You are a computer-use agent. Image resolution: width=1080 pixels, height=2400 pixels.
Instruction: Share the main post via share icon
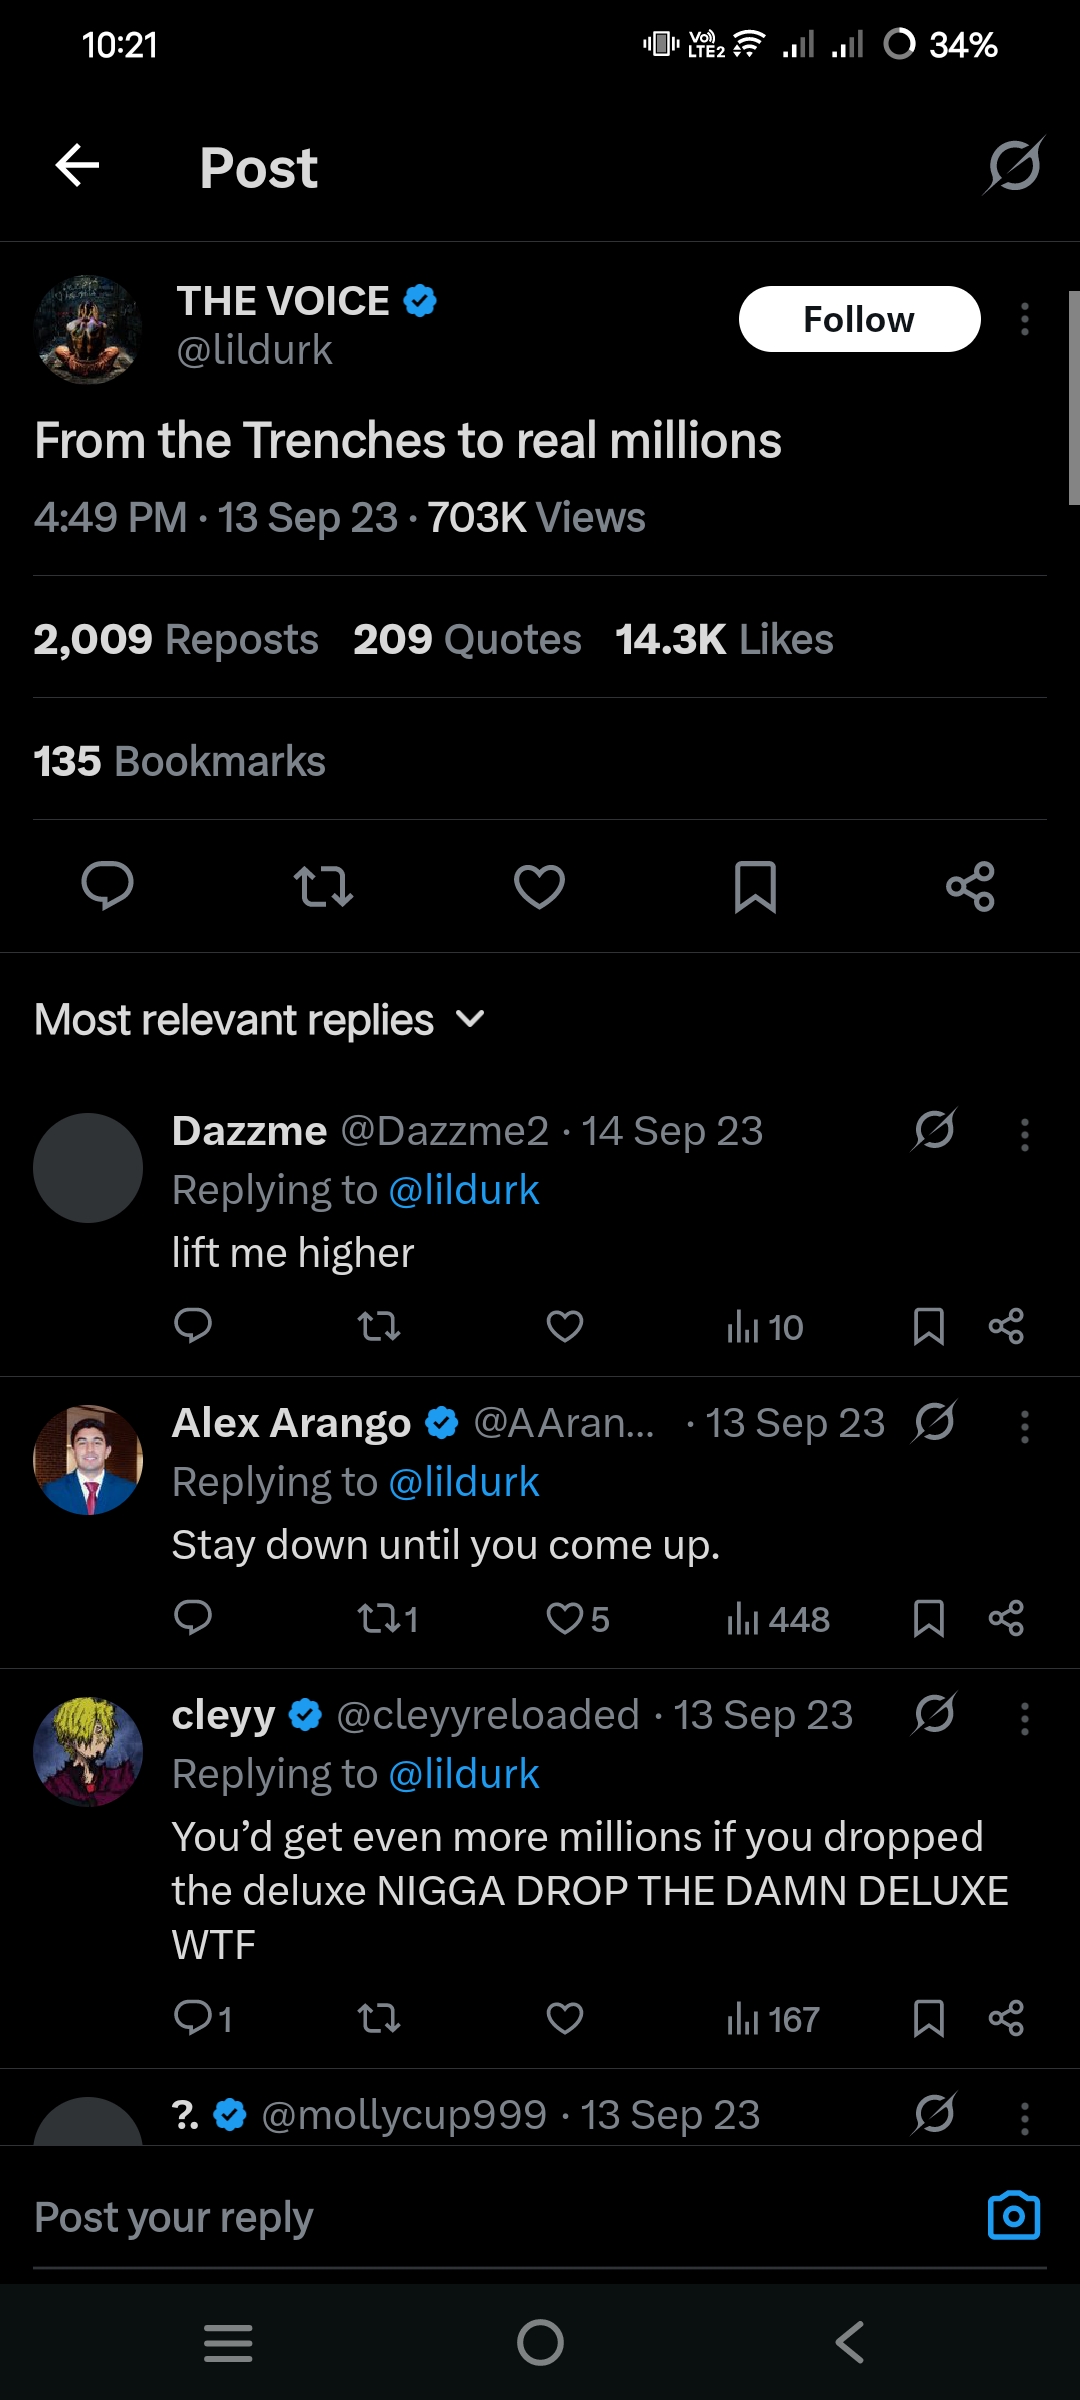(970, 886)
